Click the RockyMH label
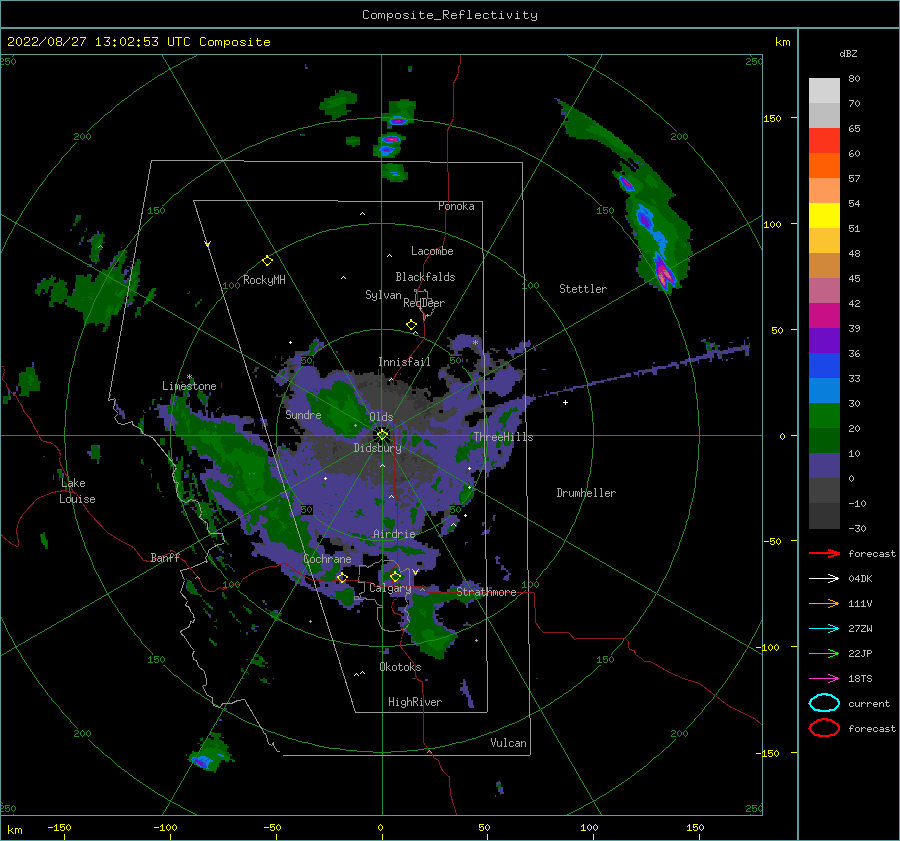This screenshot has height=841, width=900. tap(264, 280)
